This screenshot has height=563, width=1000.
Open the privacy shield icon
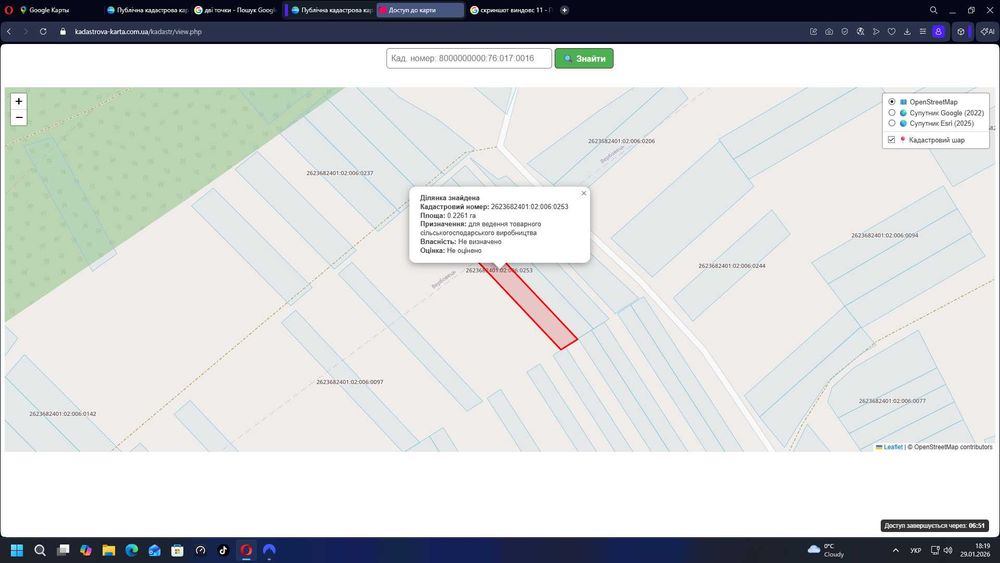coord(844,31)
